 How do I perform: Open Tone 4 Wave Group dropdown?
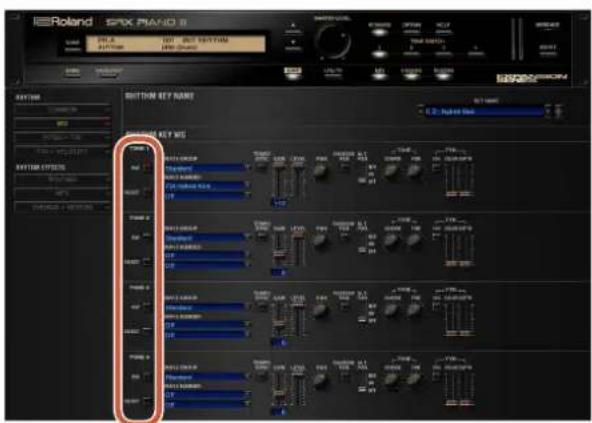tap(208, 377)
